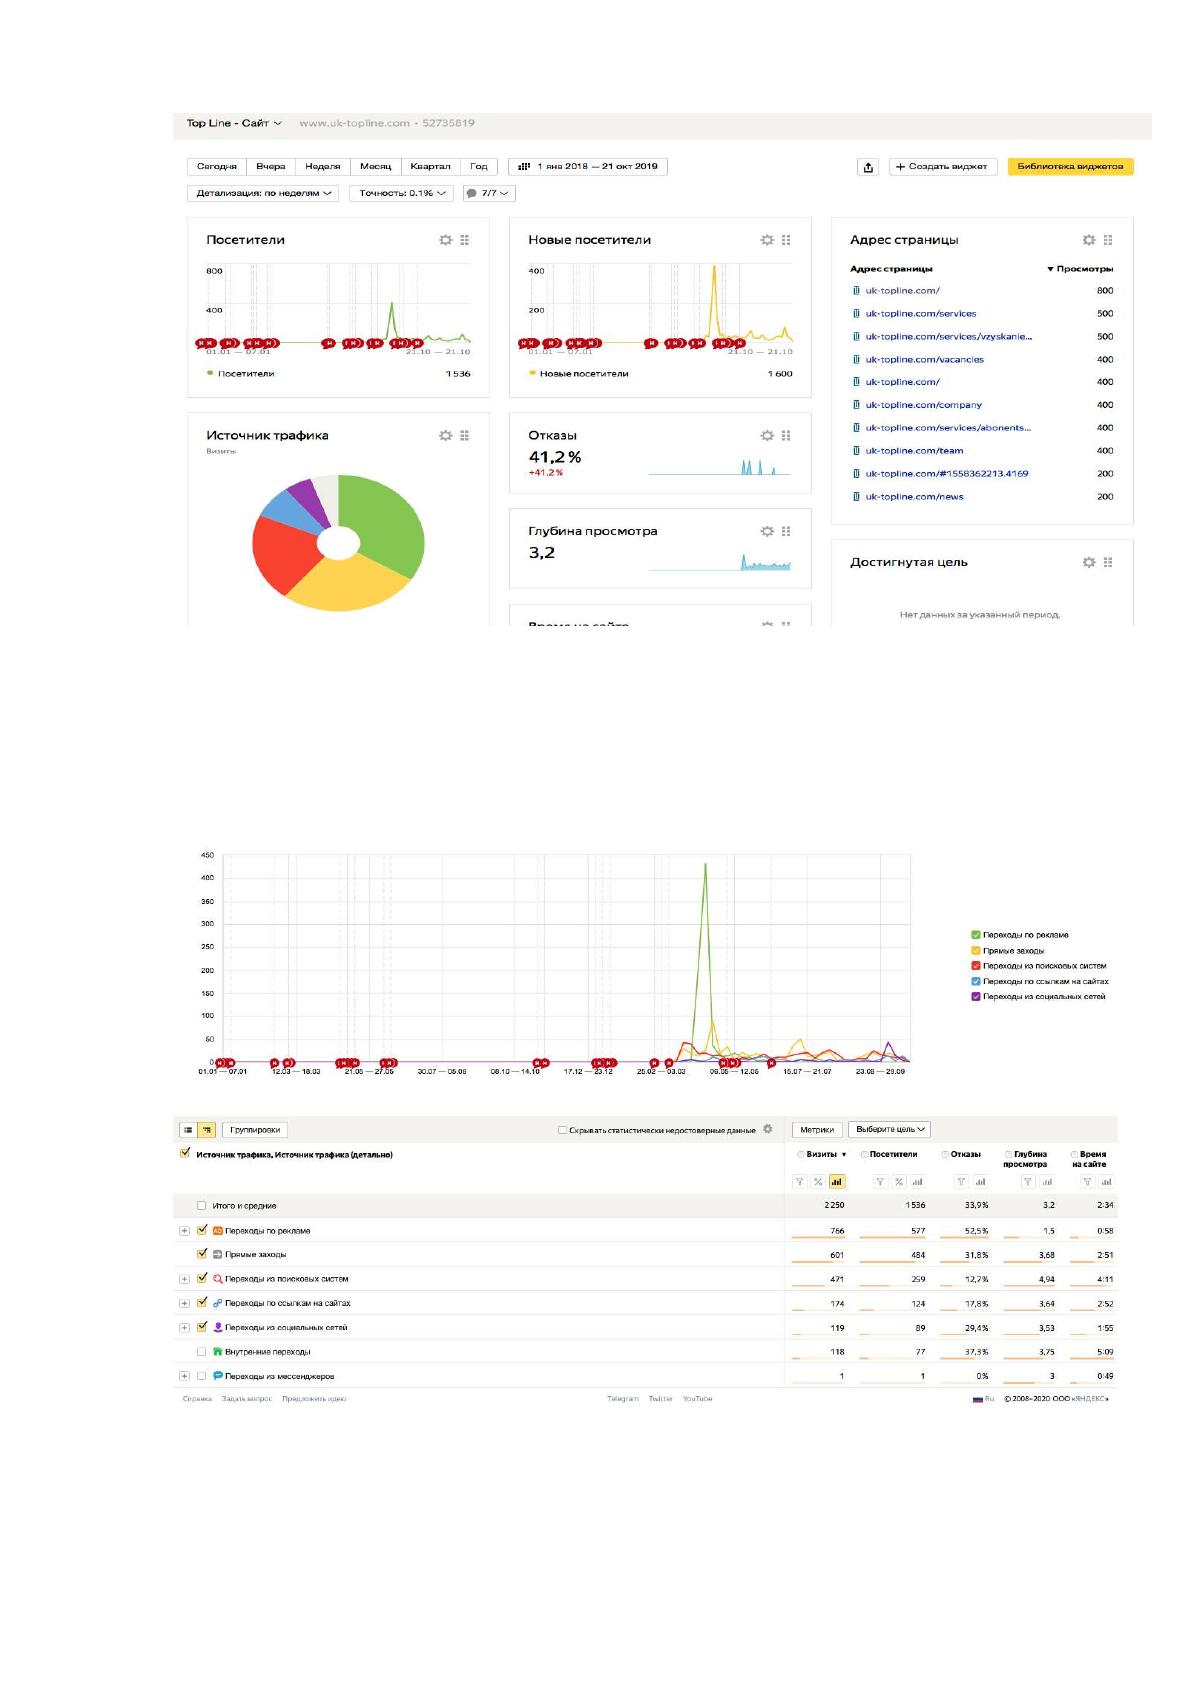Select the Месяц period tab

(376, 167)
